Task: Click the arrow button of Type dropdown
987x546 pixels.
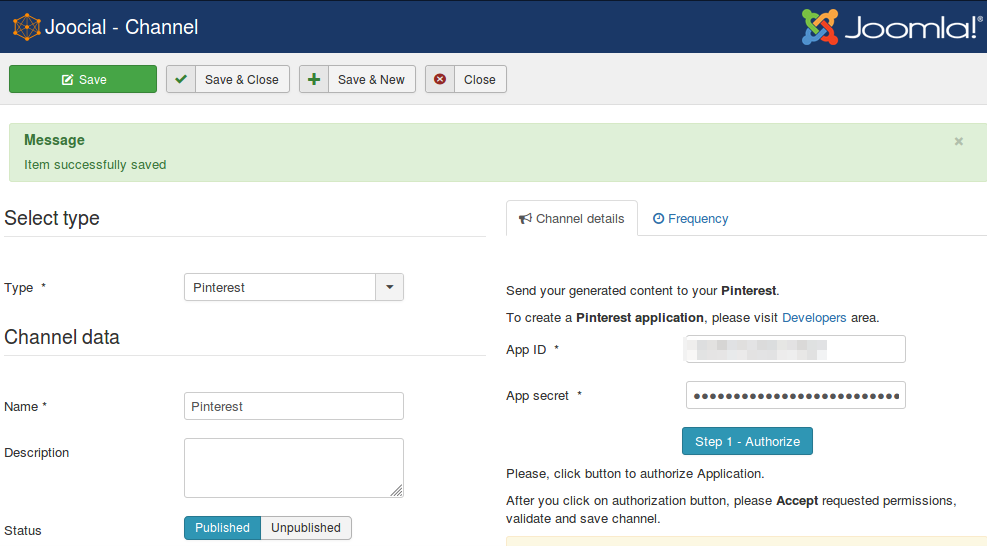Action: click(x=390, y=287)
